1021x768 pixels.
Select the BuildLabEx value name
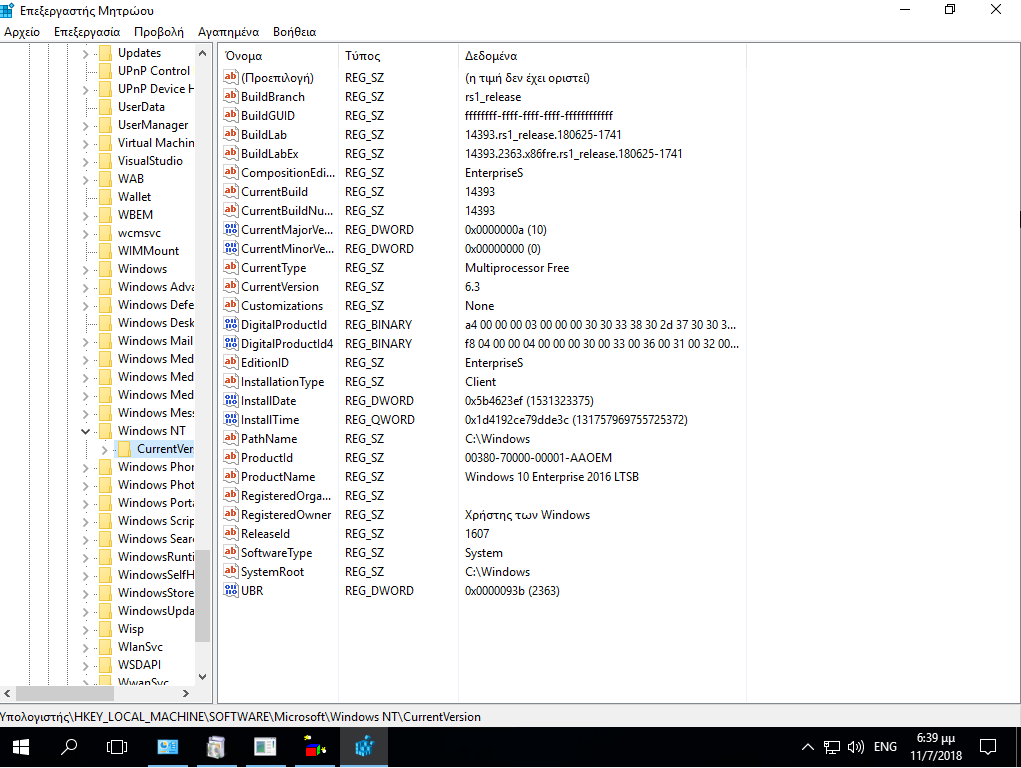pos(270,154)
